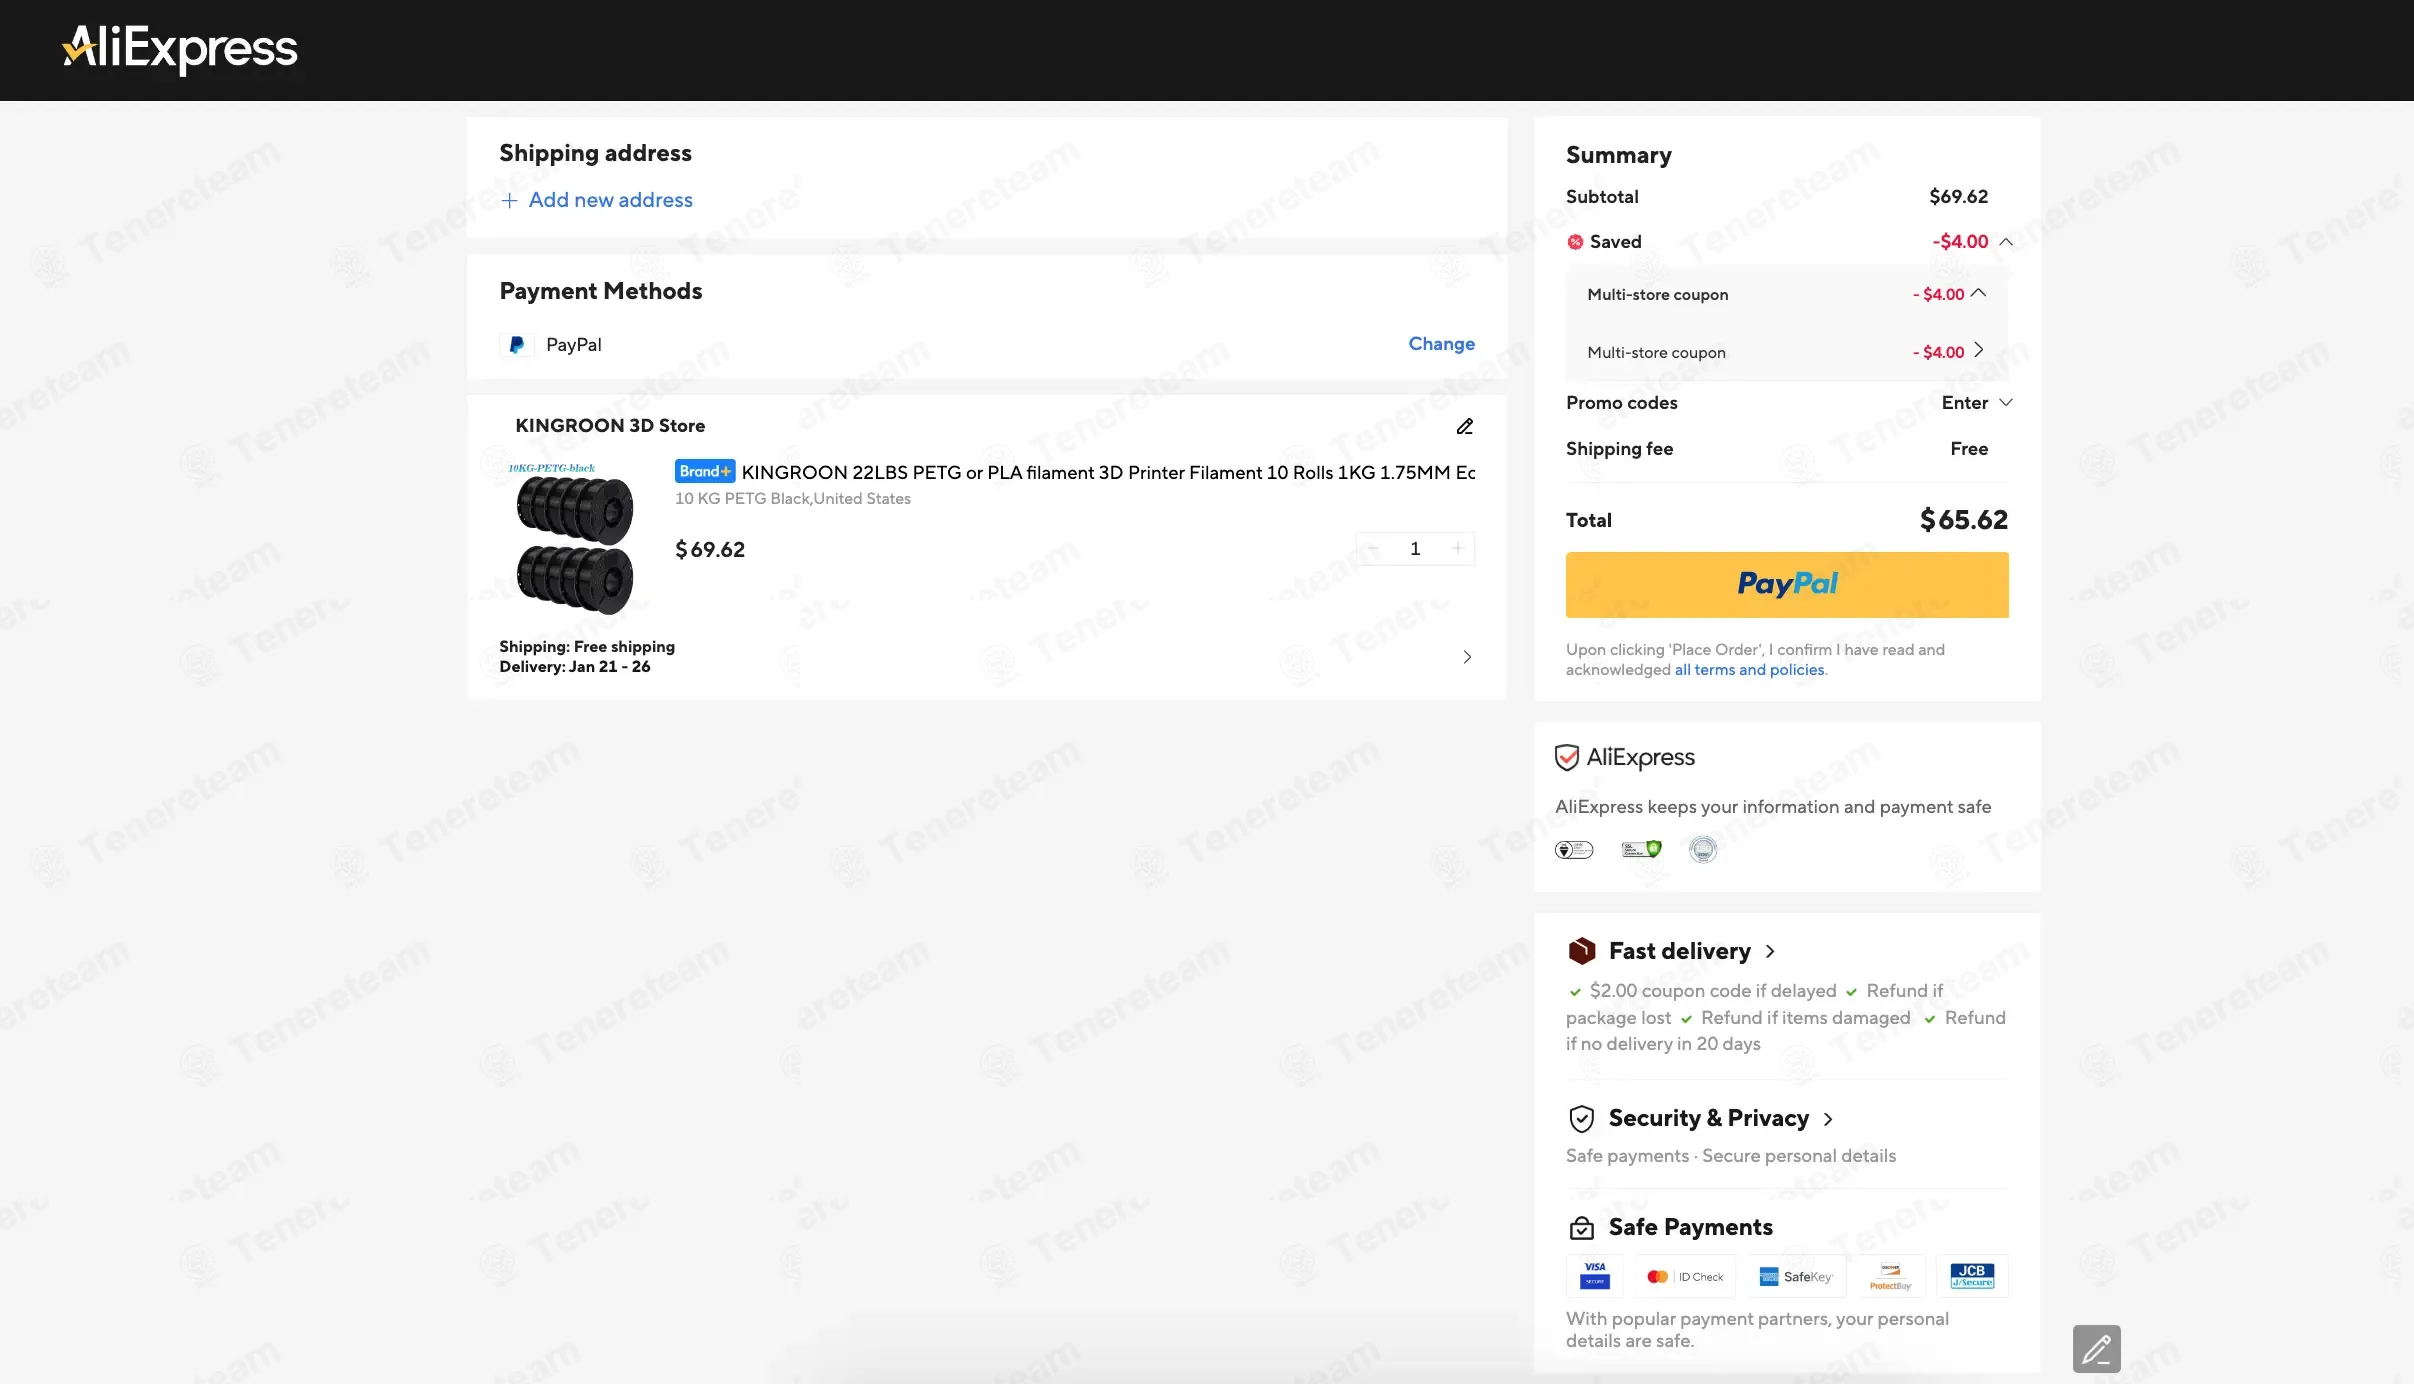Click the green shield certification badge
Image resolution: width=2414 pixels, height=1384 pixels.
1641,849
